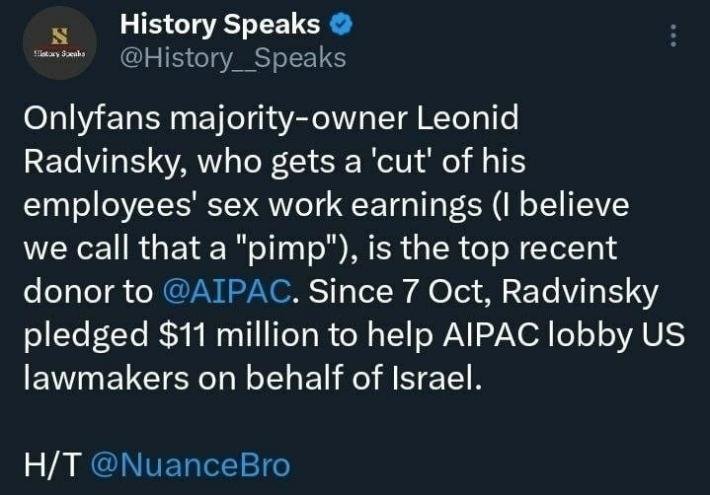Visit the @NuanceBro mentioned profile
The height and width of the screenshot is (495, 710).
[x=190, y=464]
